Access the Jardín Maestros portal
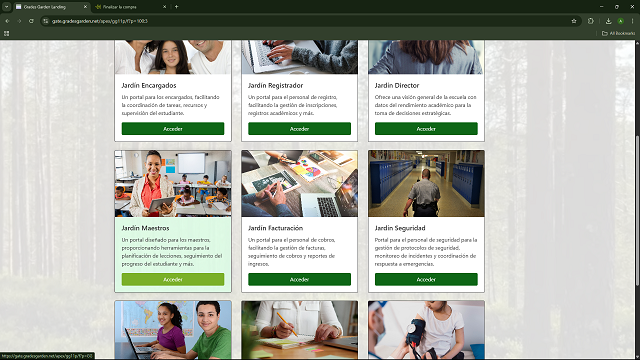The width and height of the screenshot is (640, 360). [173, 279]
